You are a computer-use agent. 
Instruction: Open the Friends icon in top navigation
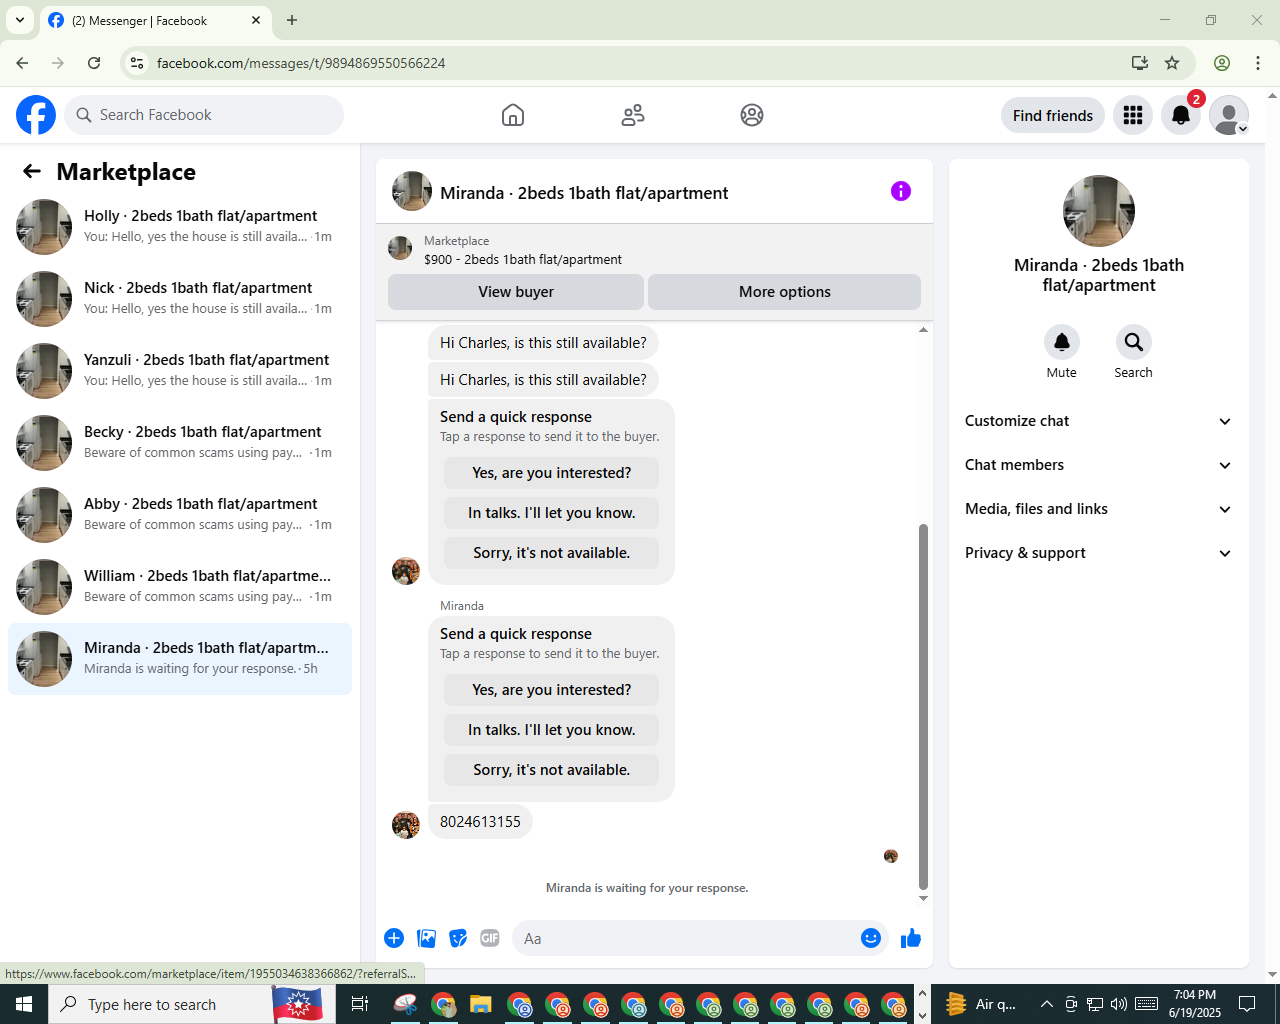633,115
